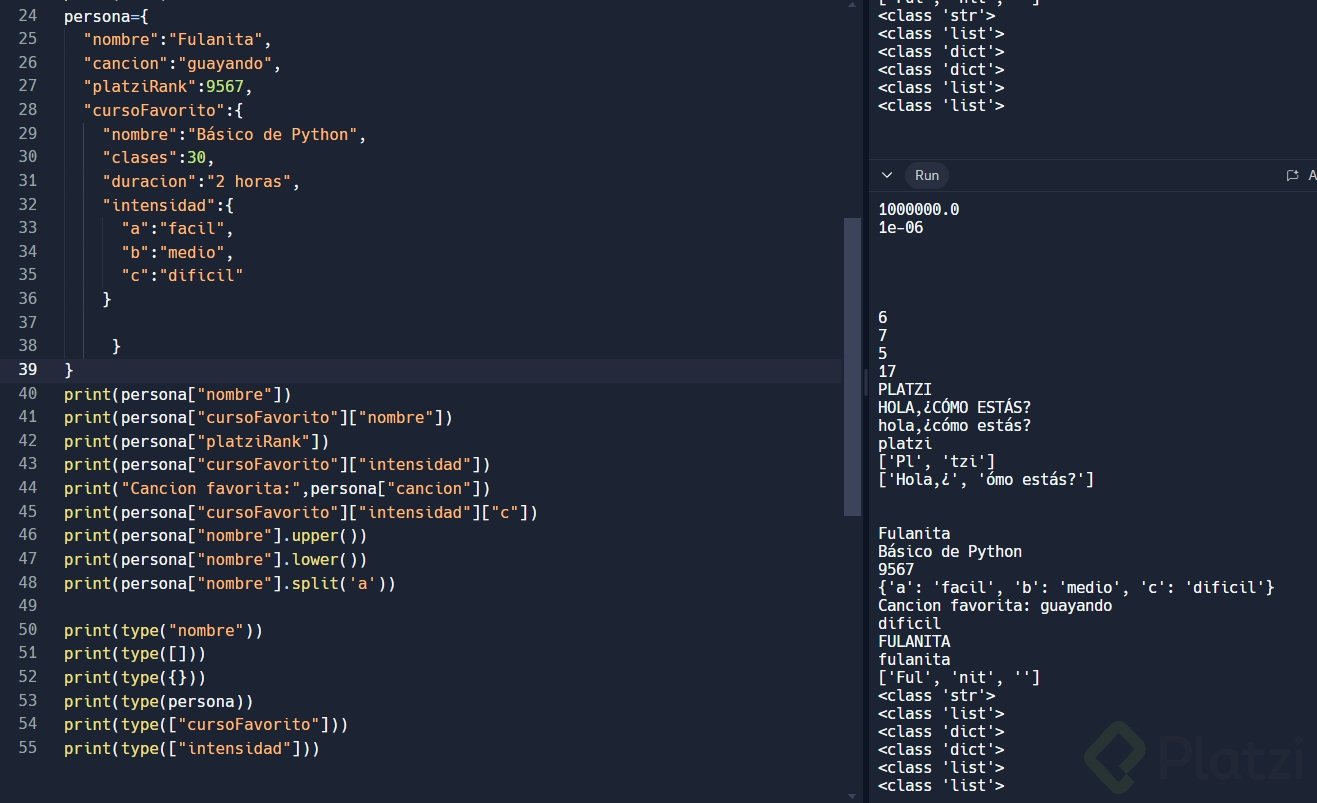
Task: Click the "nombre":"Básico de Python" code line
Action: tap(234, 134)
